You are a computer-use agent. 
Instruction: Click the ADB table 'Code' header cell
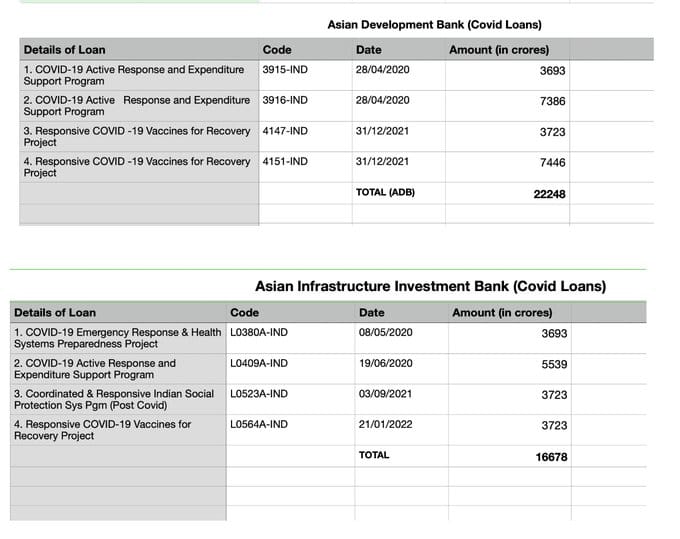pyautogui.click(x=306, y=49)
